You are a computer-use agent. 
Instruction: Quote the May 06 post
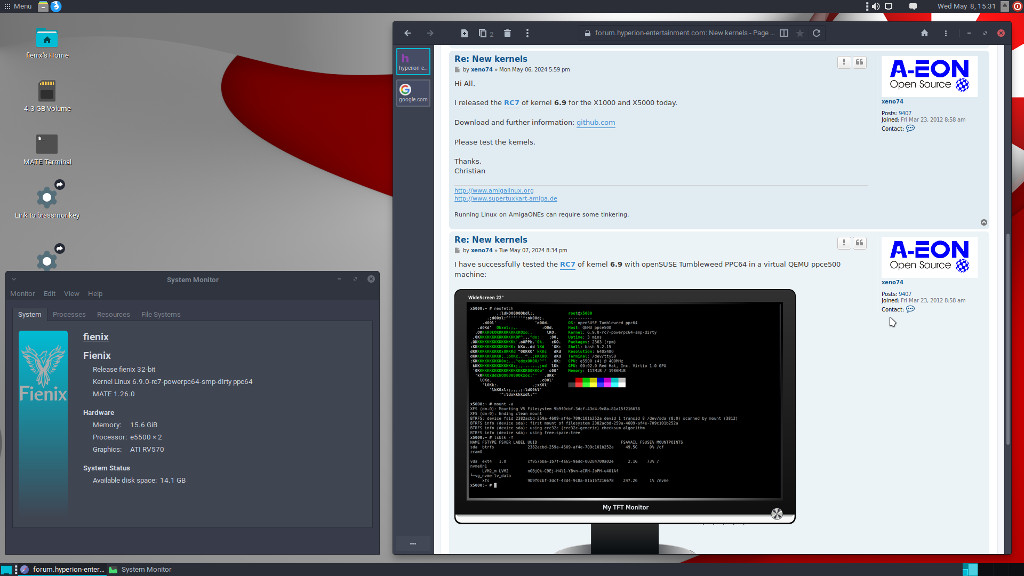[859, 62]
